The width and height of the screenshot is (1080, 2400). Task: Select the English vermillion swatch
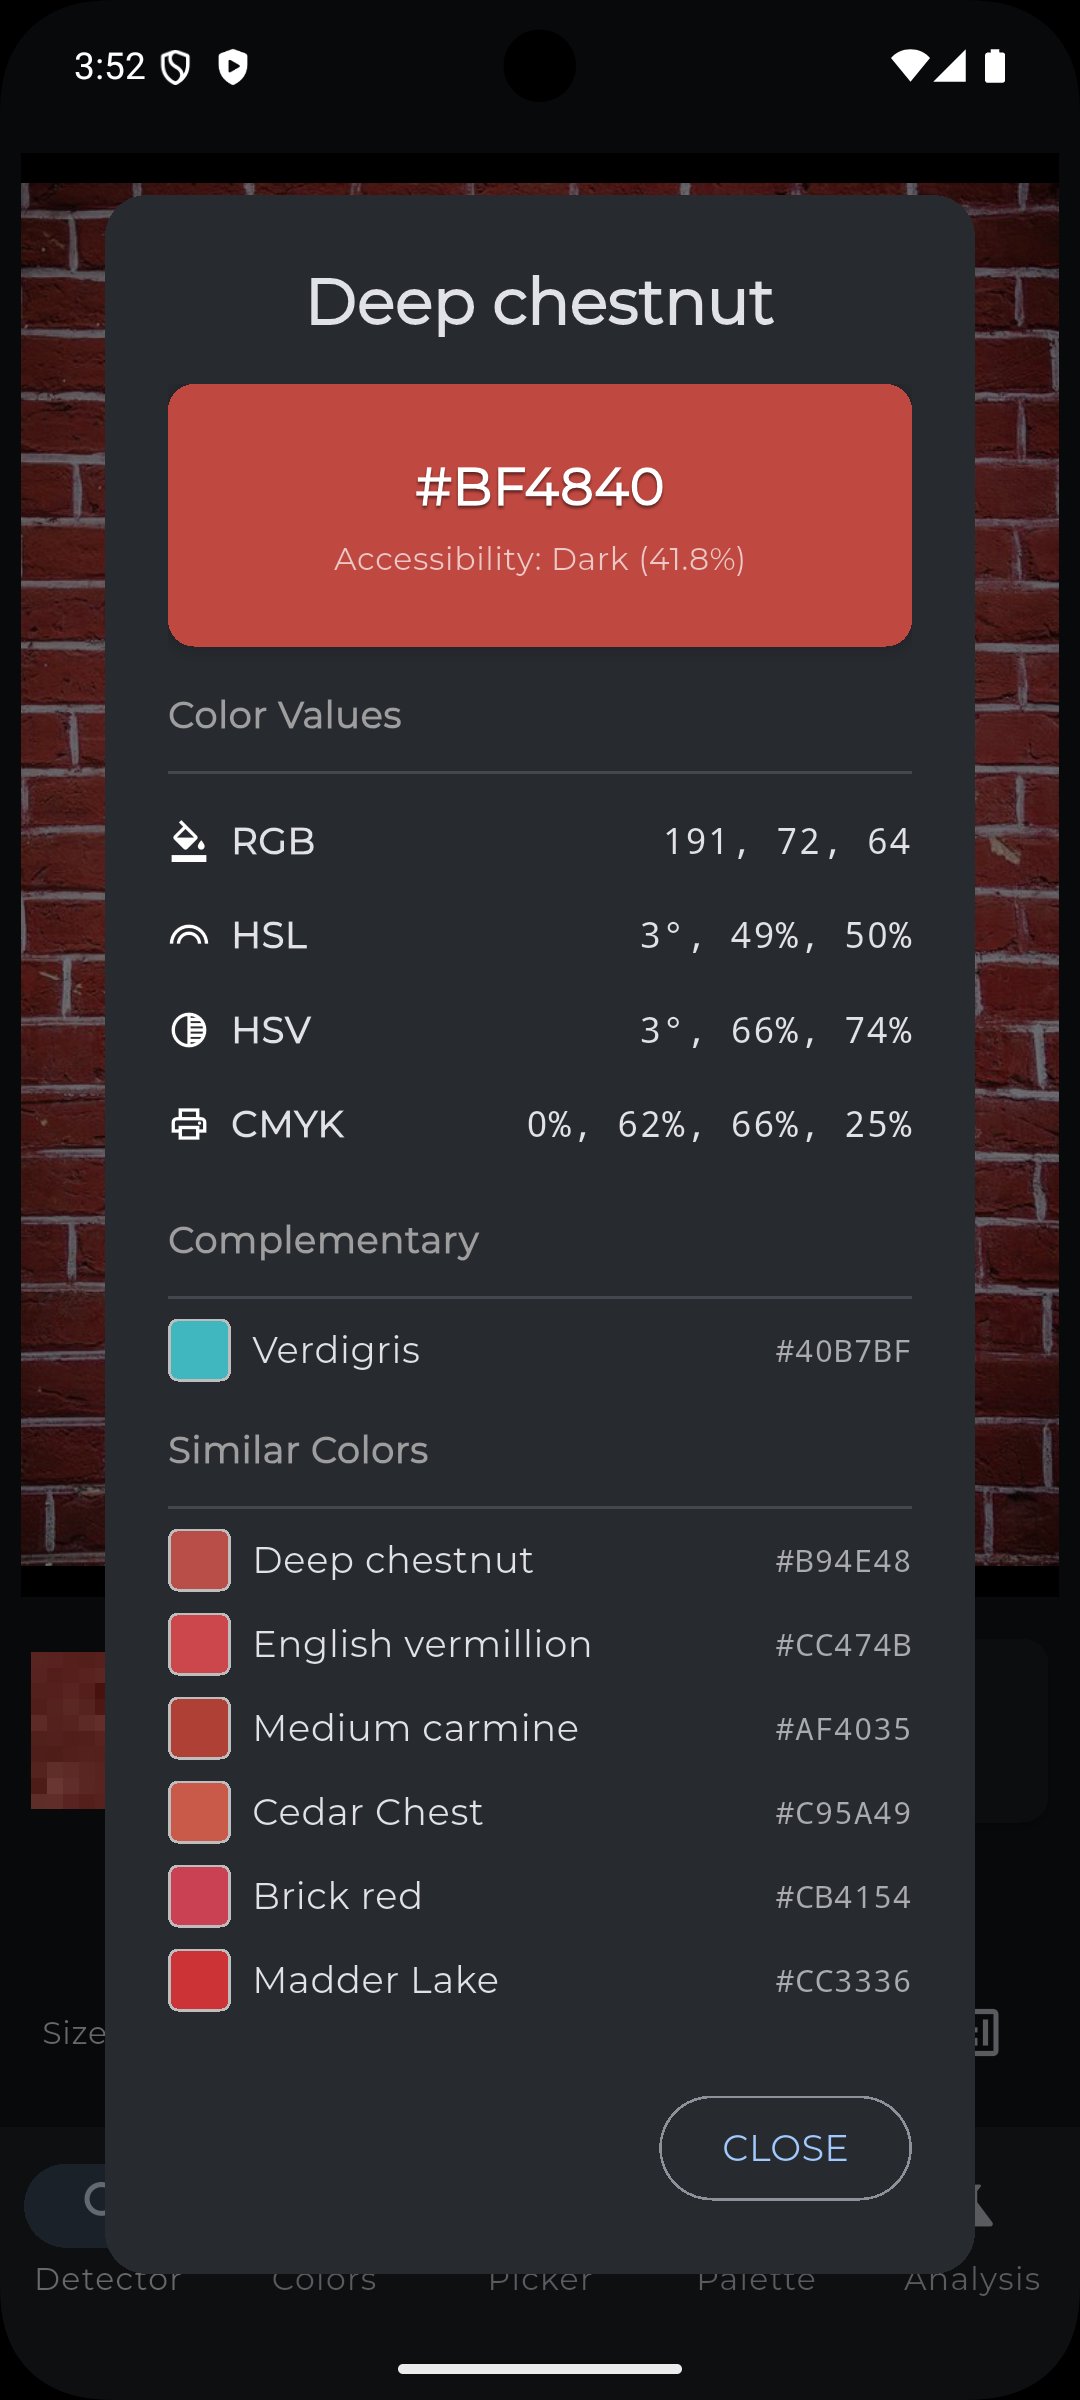[199, 1644]
